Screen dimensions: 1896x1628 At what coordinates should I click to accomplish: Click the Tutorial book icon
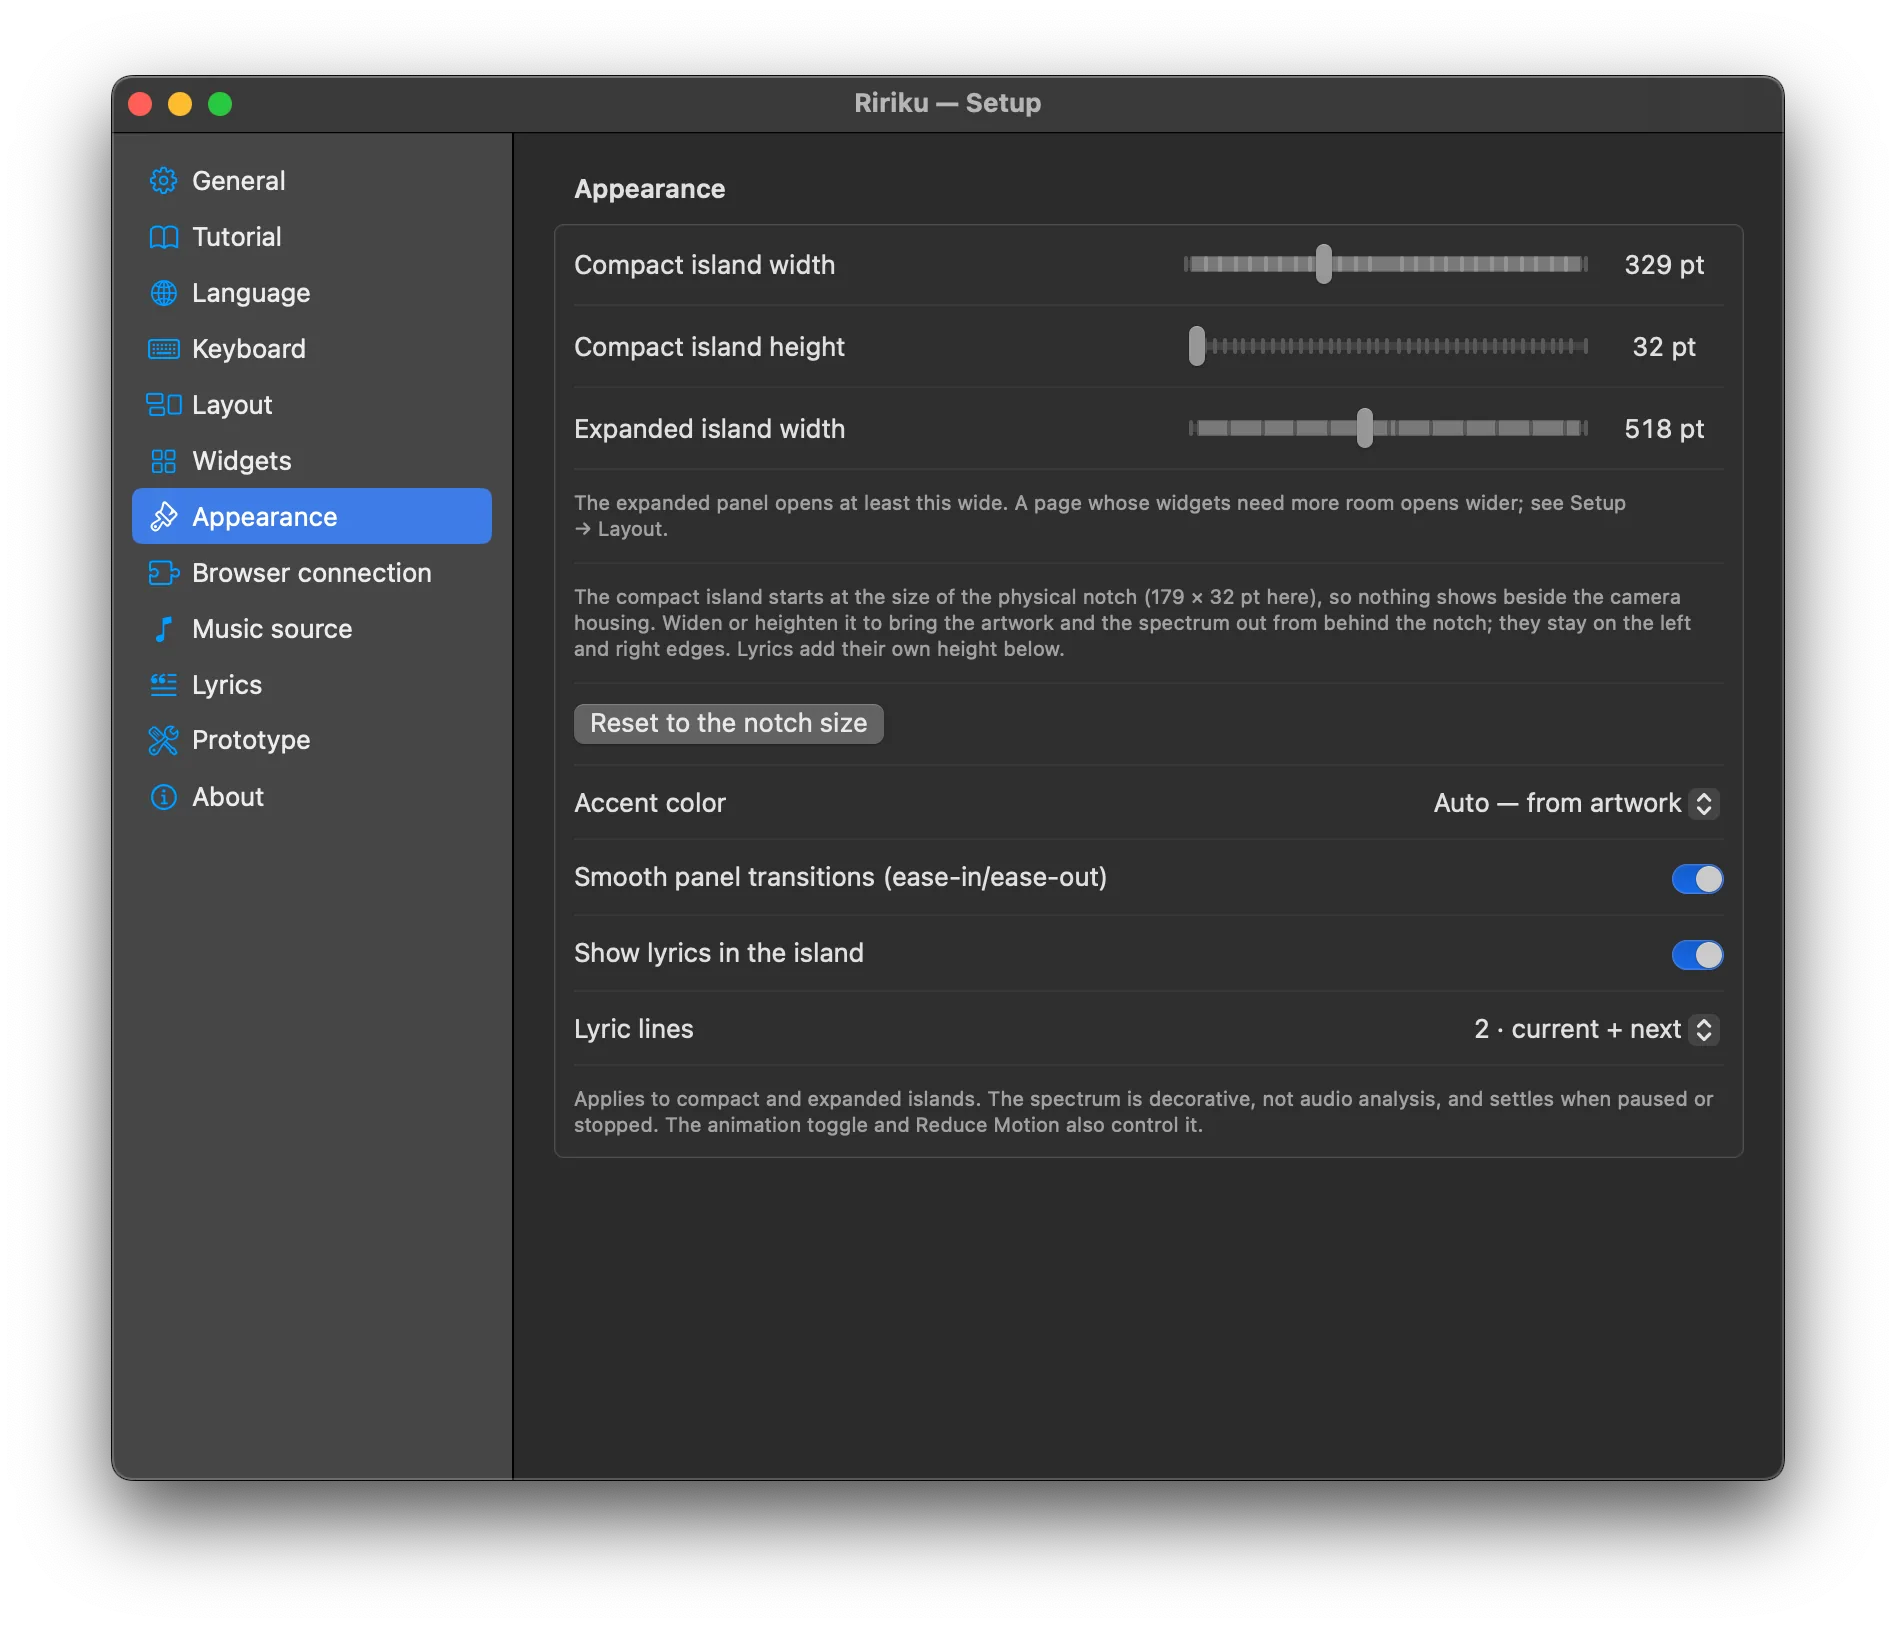click(163, 237)
